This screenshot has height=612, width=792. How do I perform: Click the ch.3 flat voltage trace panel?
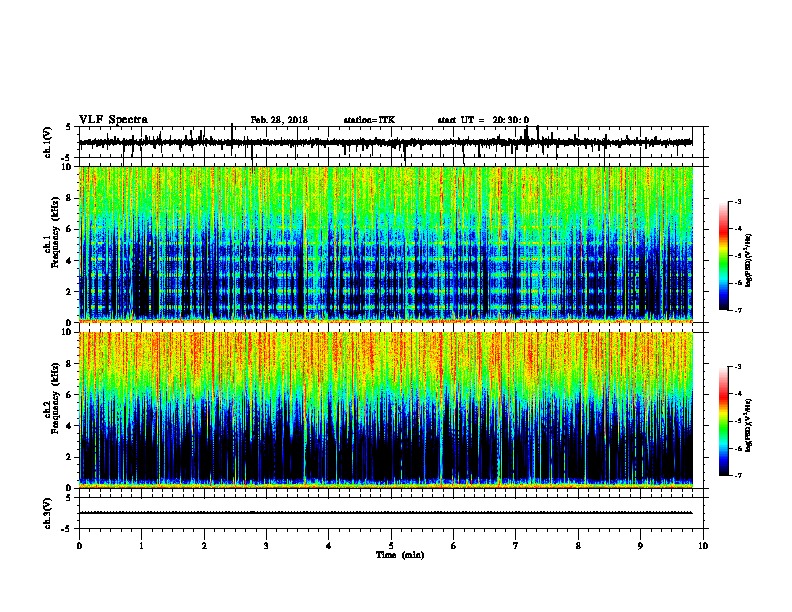pos(391,513)
